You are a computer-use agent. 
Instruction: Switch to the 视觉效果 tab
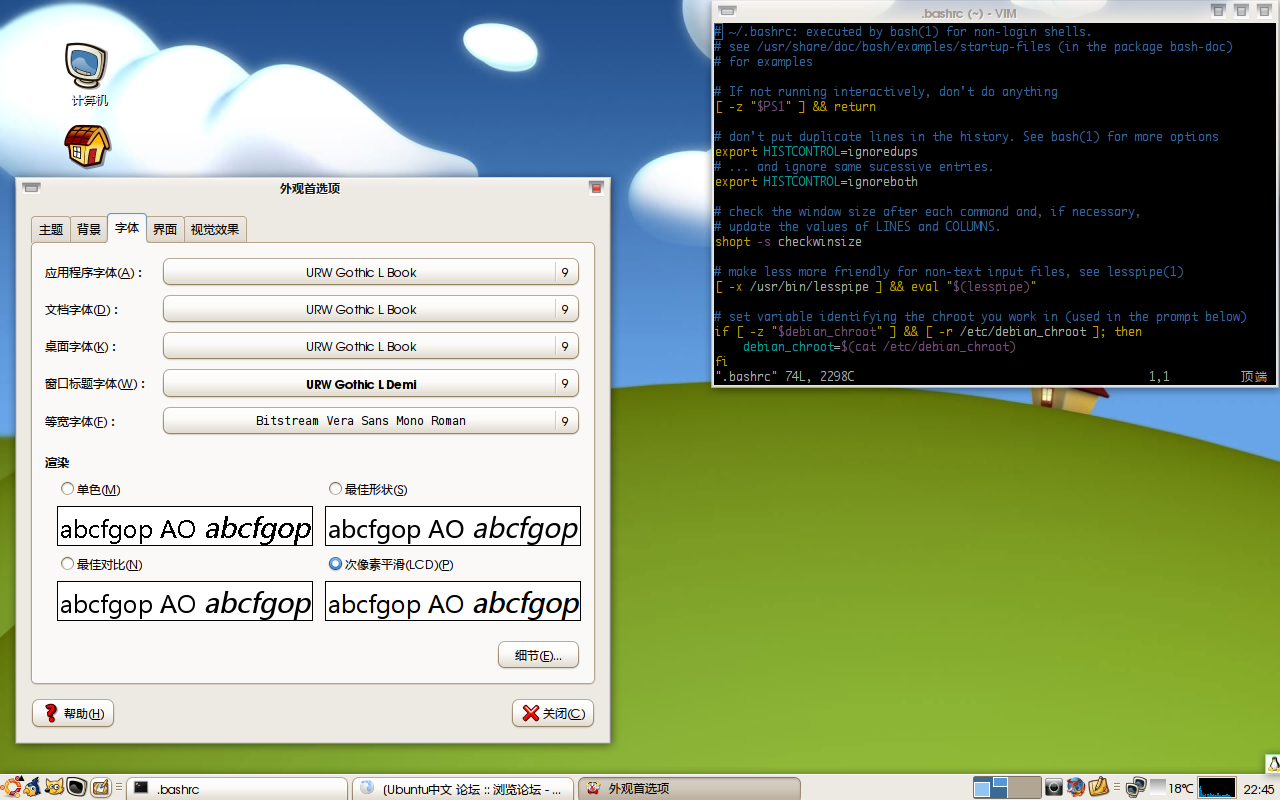point(215,229)
